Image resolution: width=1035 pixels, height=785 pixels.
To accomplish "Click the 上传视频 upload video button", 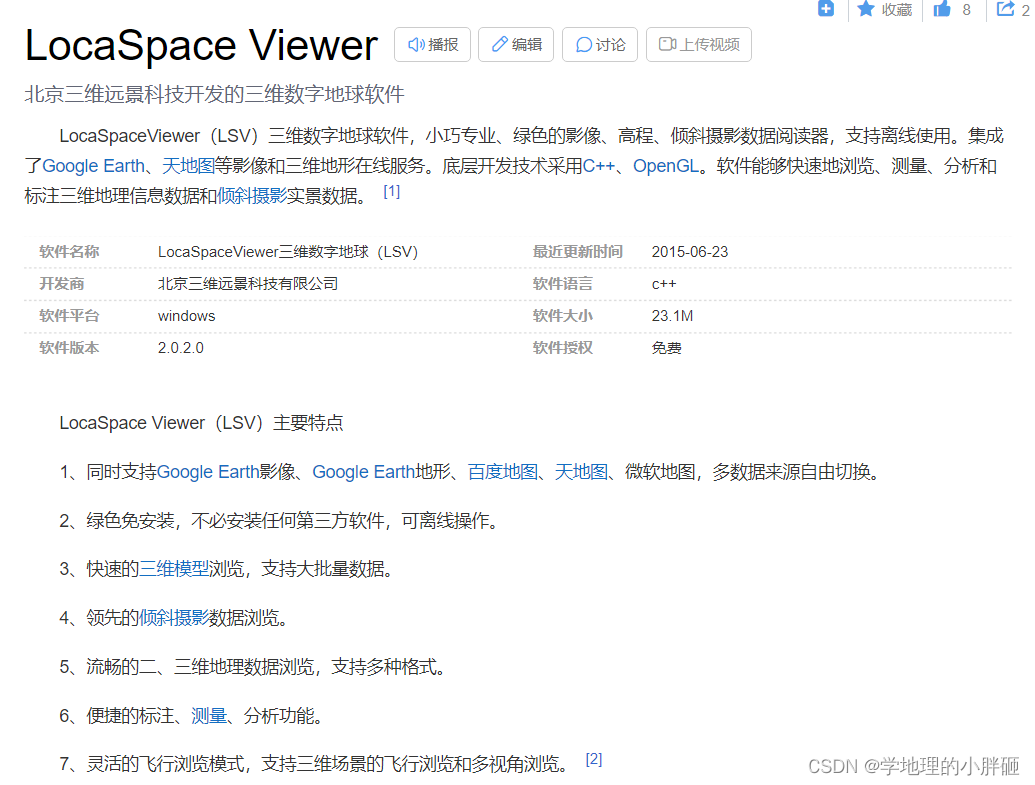I will [x=699, y=44].
